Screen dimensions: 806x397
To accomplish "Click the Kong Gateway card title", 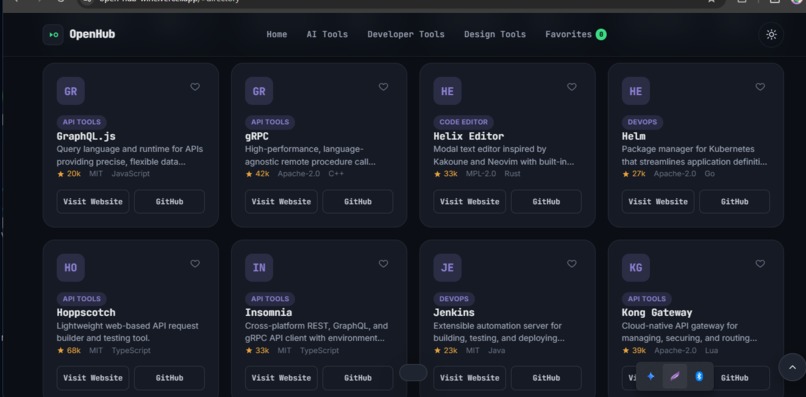I will click(x=657, y=313).
